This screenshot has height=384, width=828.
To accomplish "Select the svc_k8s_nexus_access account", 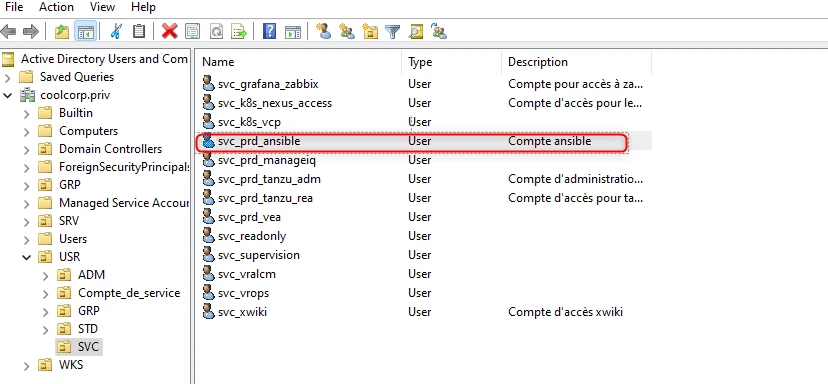I will [x=275, y=102].
